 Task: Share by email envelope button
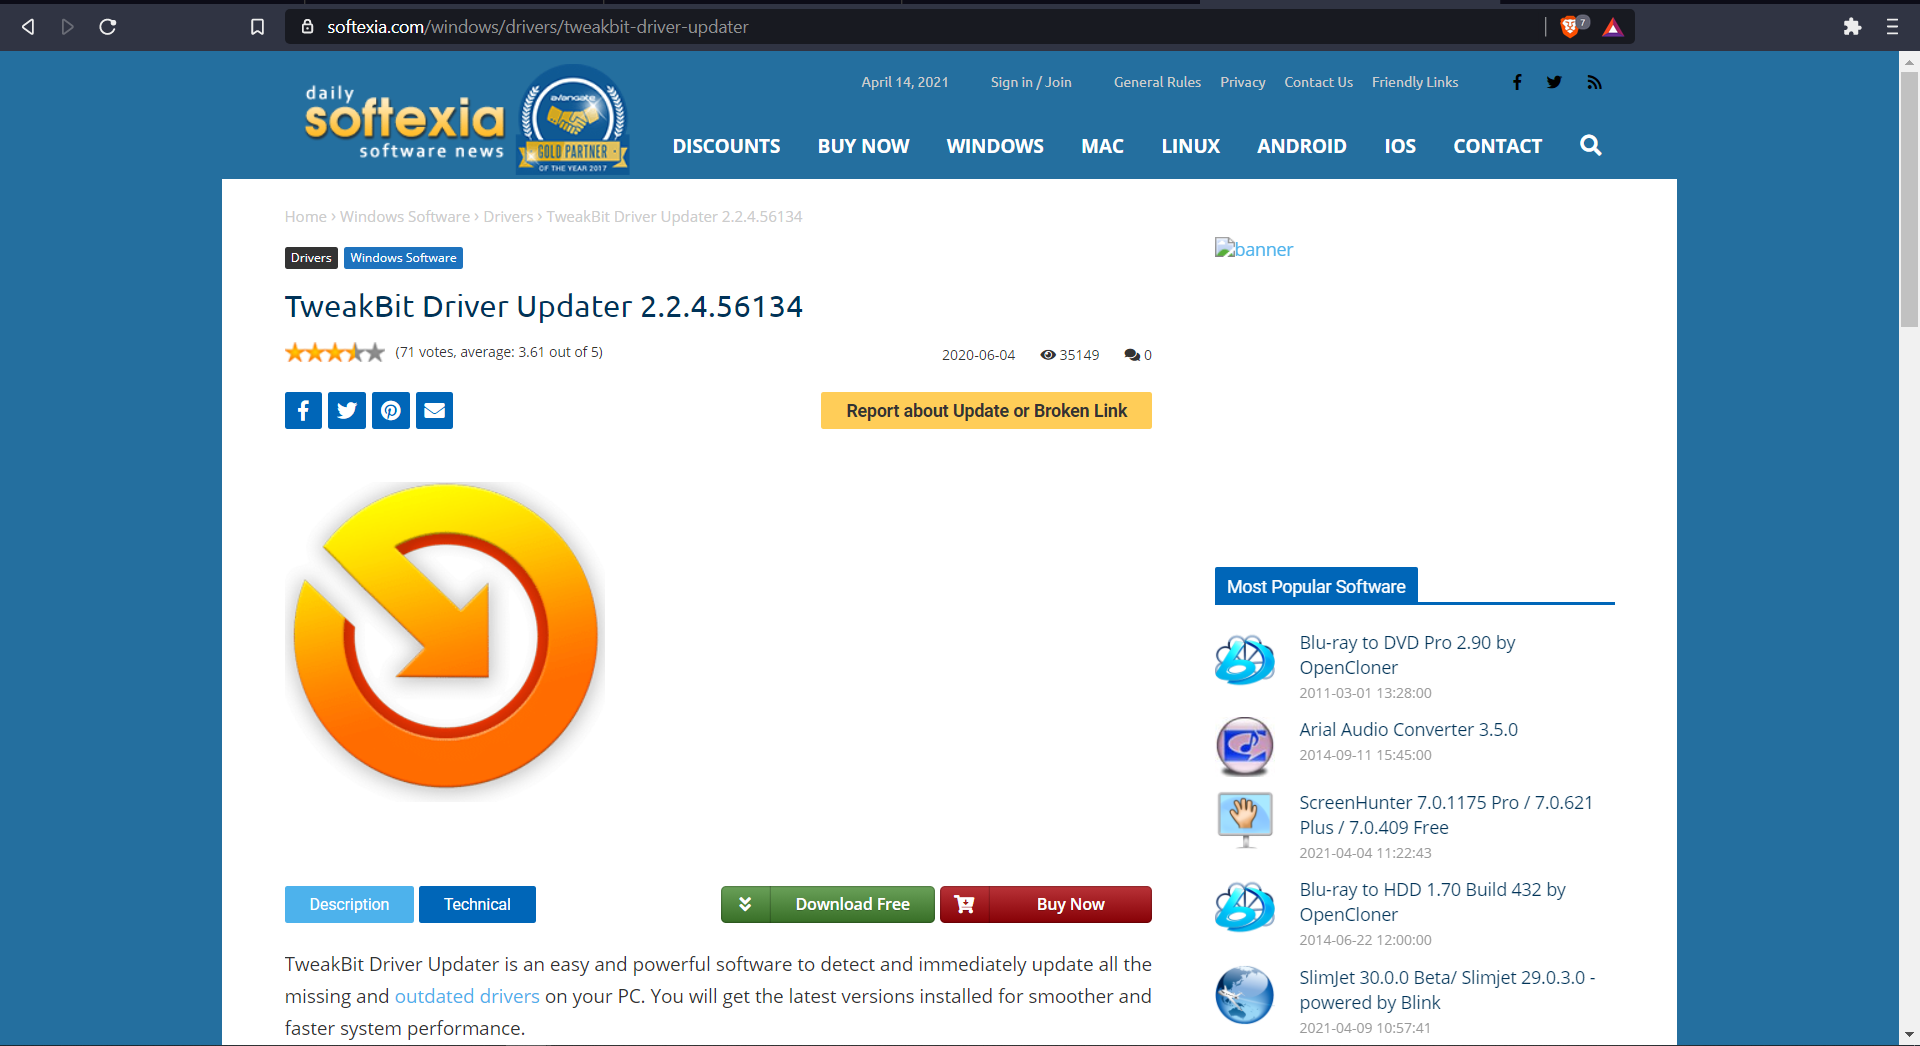coord(434,410)
